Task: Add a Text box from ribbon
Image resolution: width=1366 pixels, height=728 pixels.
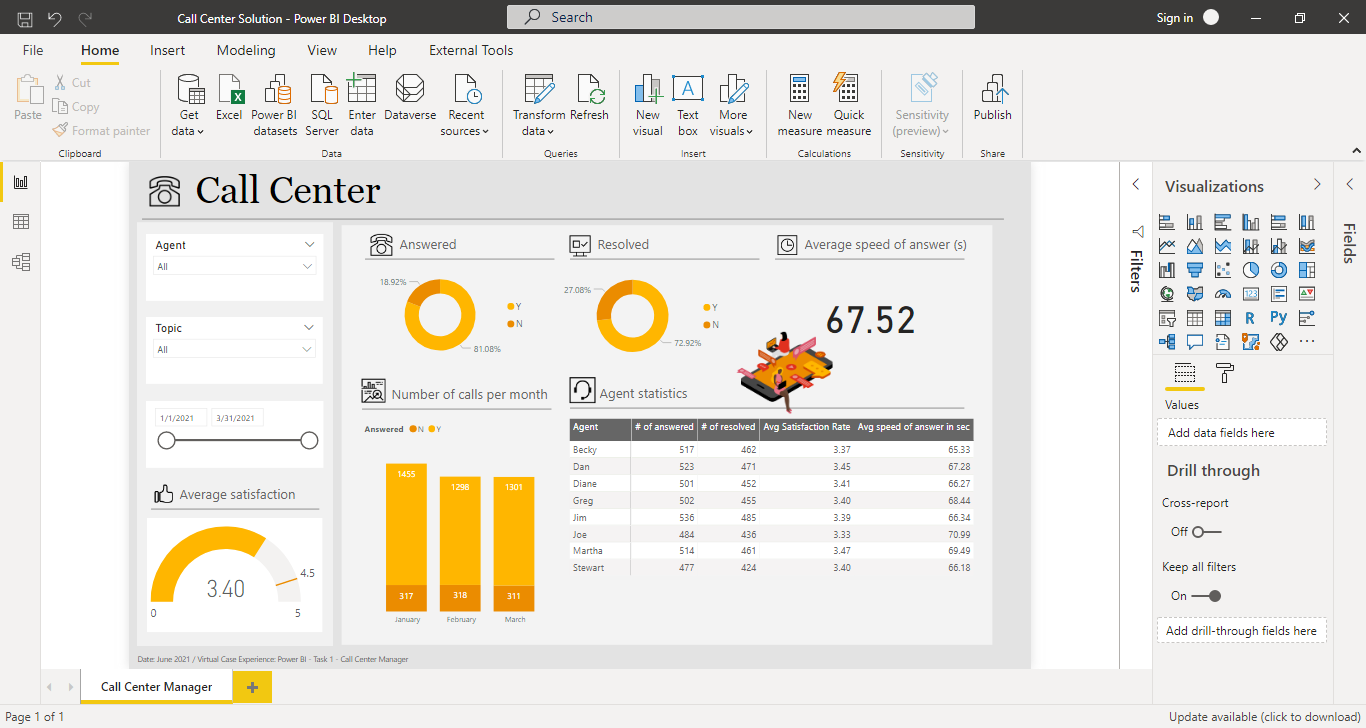Action: [688, 105]
